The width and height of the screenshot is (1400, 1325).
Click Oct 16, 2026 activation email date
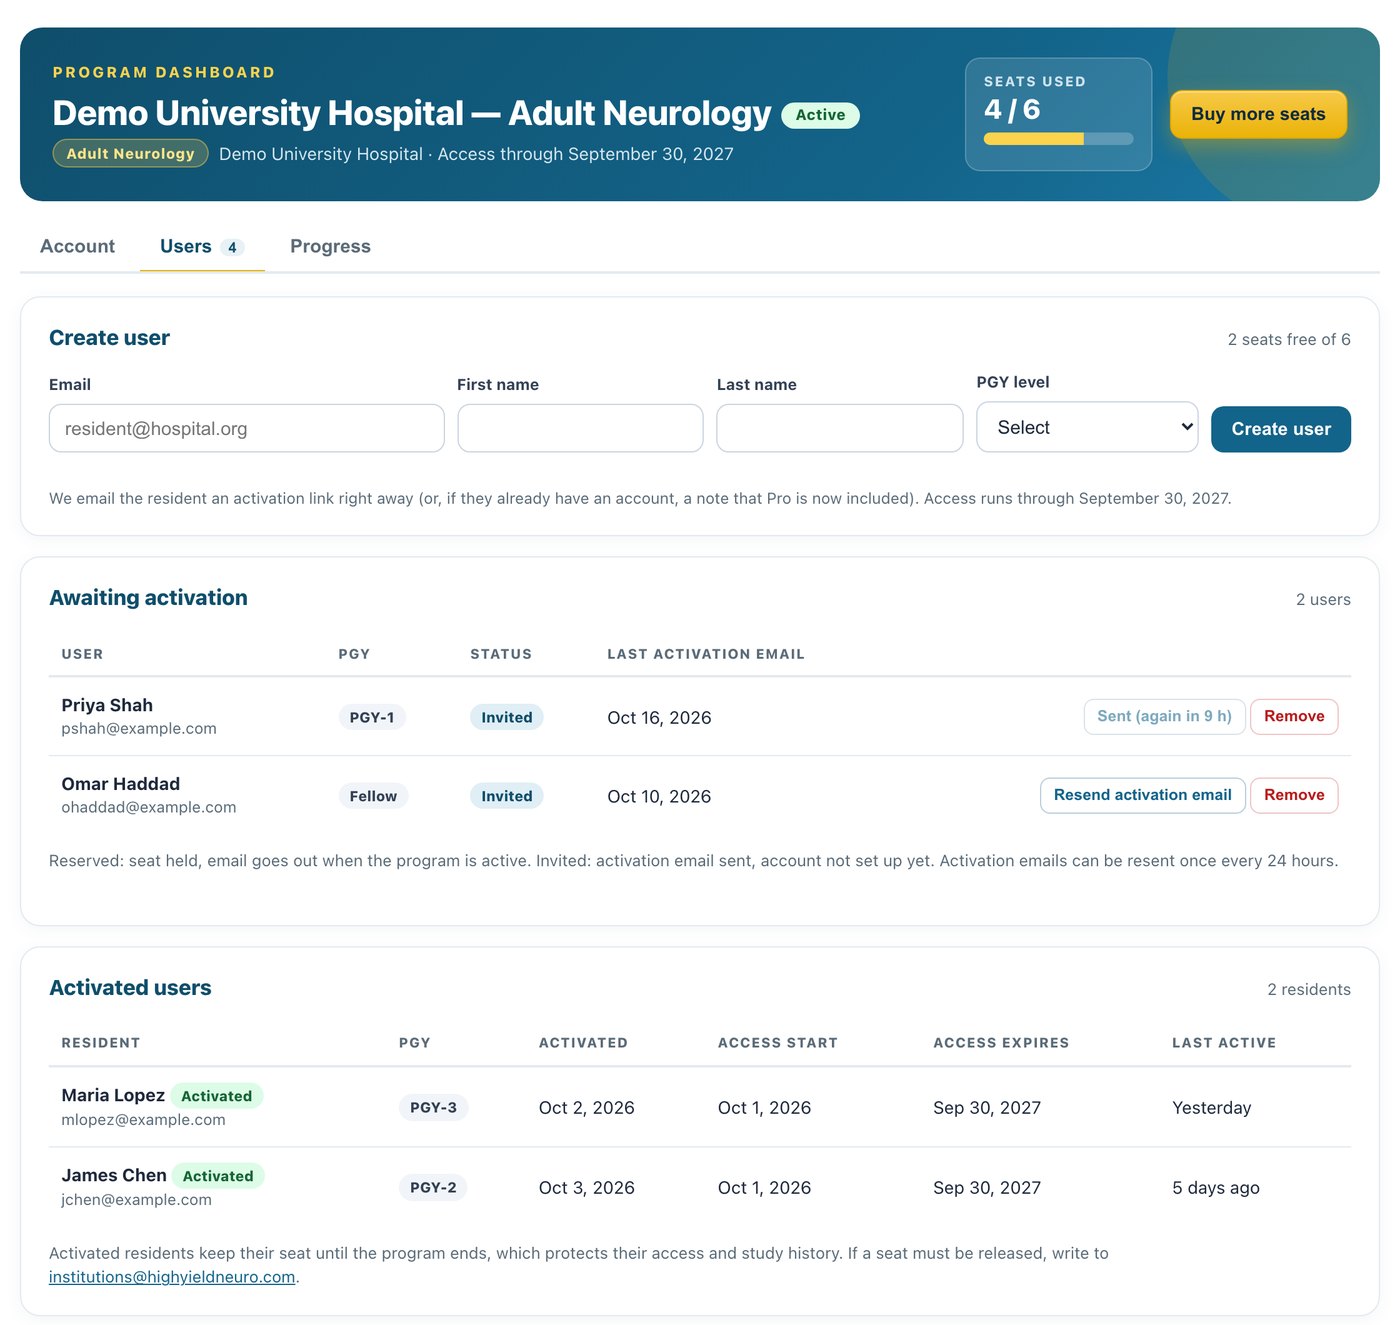pos(659,717)
